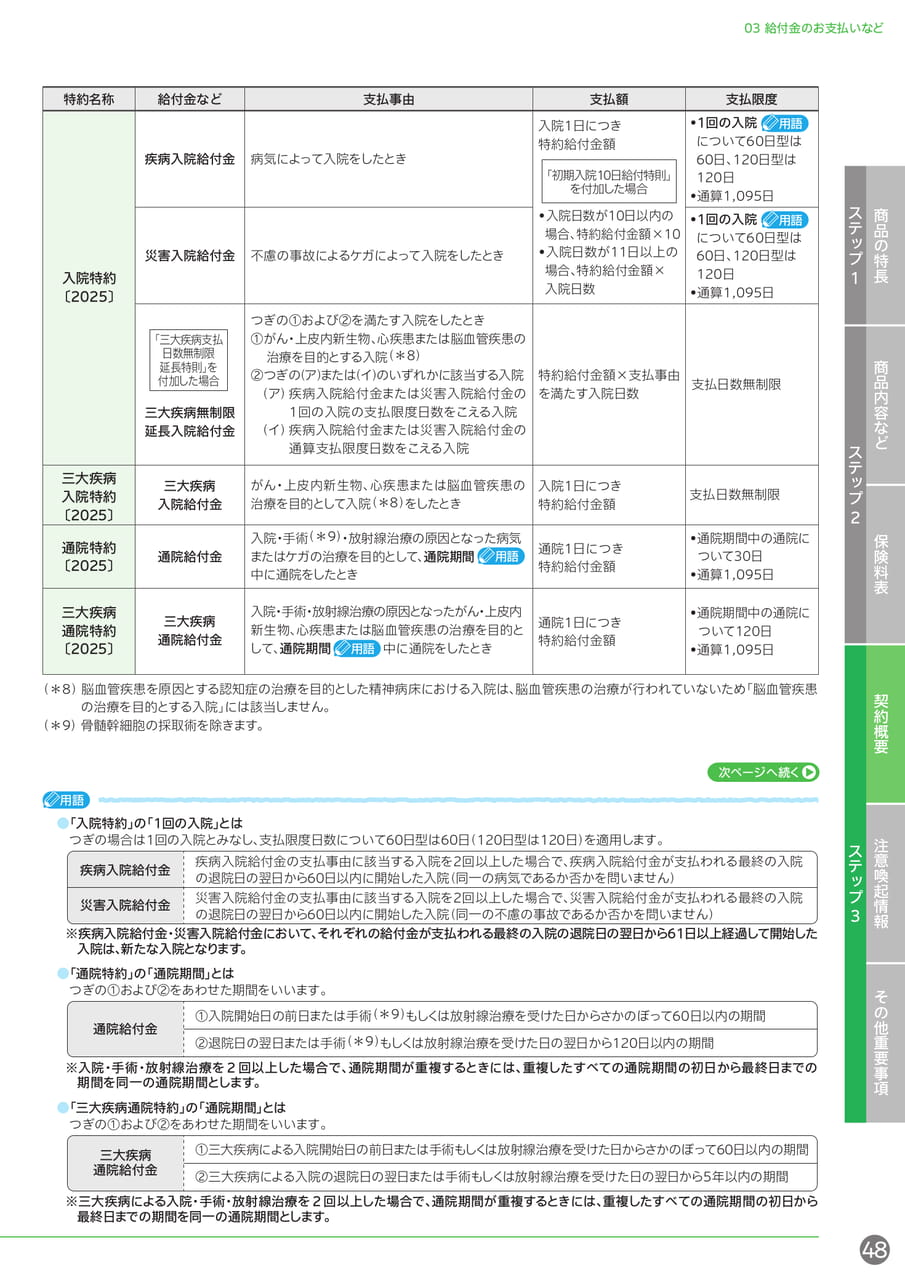The height and width of the screenshot is (1280, 905).
Task: Click the (*9) 骨髄幹細胞 footnote
Action: 153,726
